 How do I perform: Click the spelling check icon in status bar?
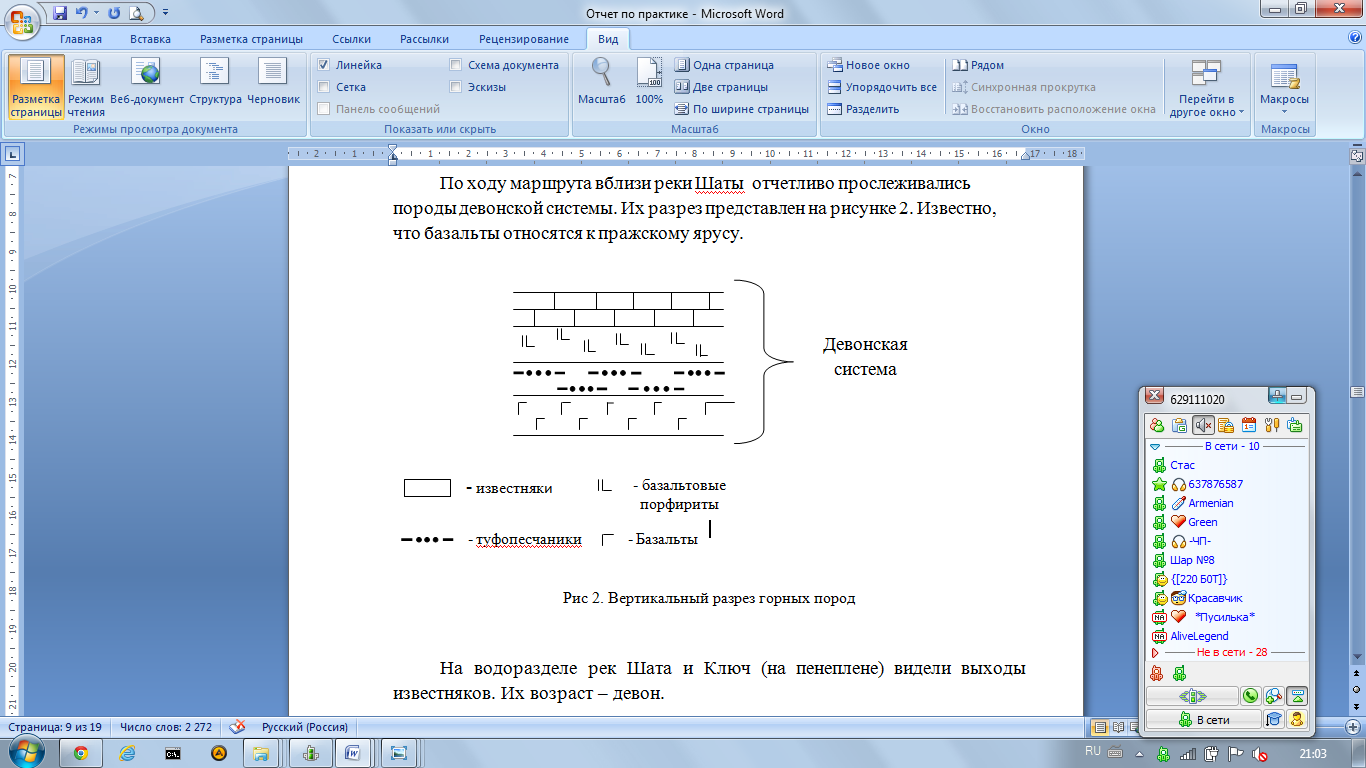[238, 727]
